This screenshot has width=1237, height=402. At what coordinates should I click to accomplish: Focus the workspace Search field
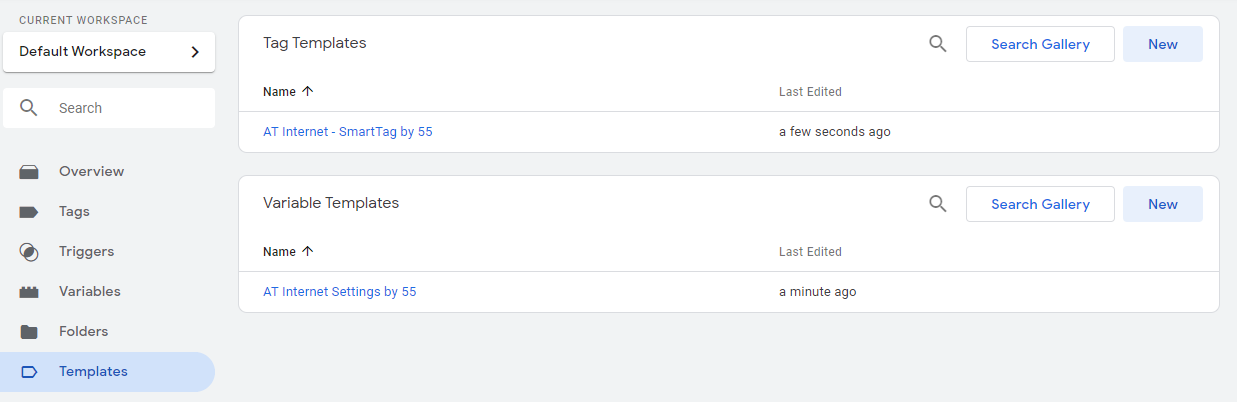120,108
